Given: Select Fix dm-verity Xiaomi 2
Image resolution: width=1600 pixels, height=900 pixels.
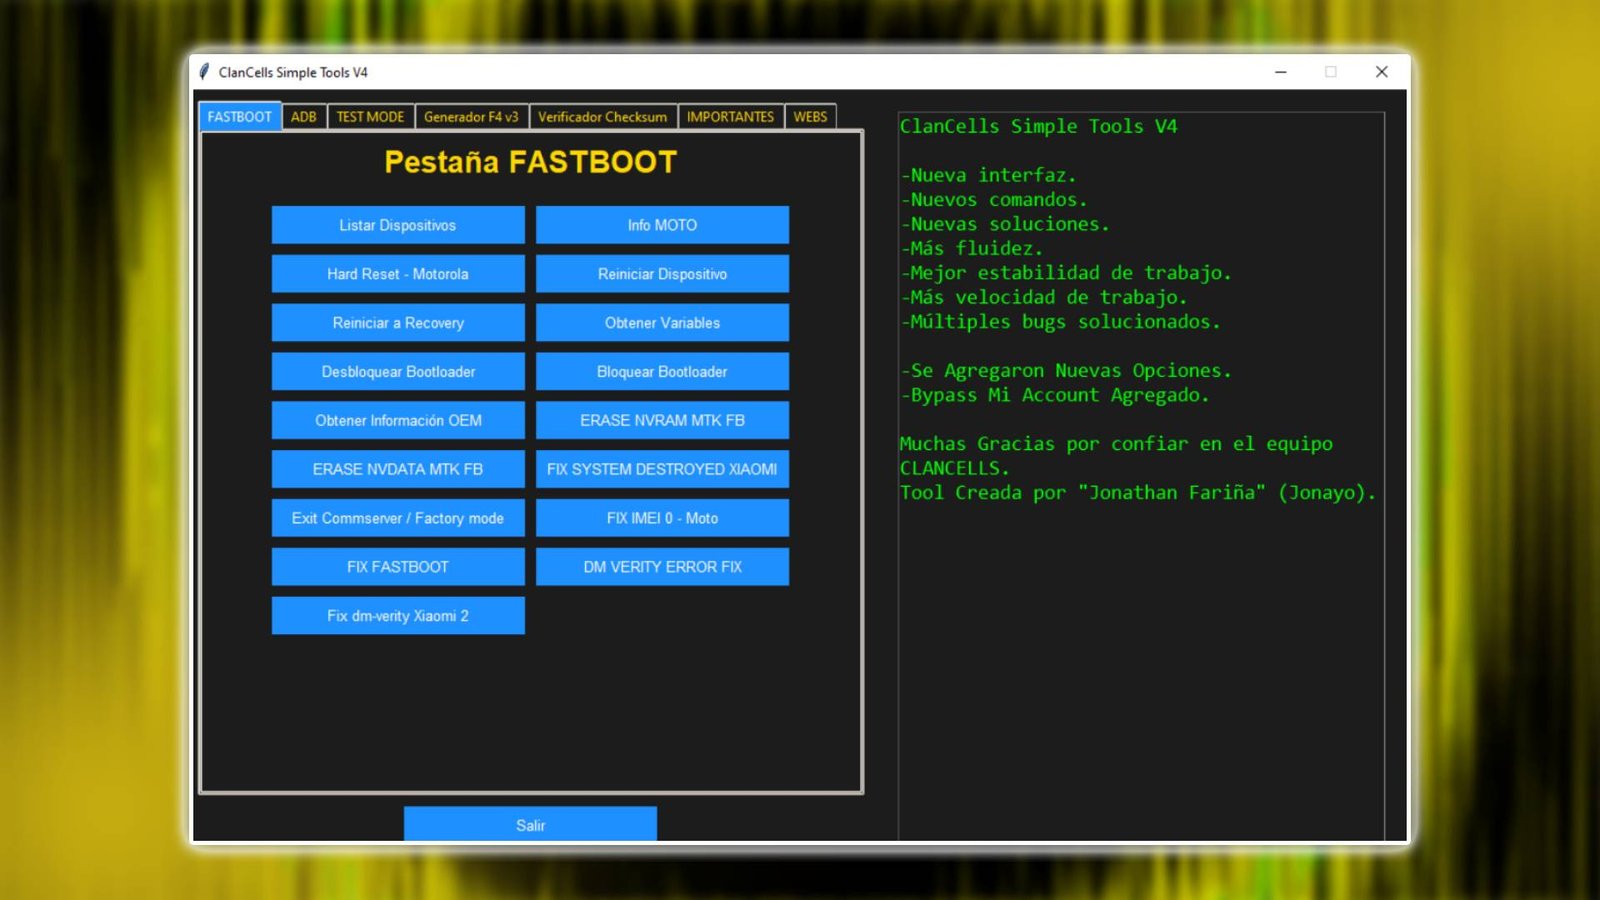Looking at the screenshot, I should 397,615.
